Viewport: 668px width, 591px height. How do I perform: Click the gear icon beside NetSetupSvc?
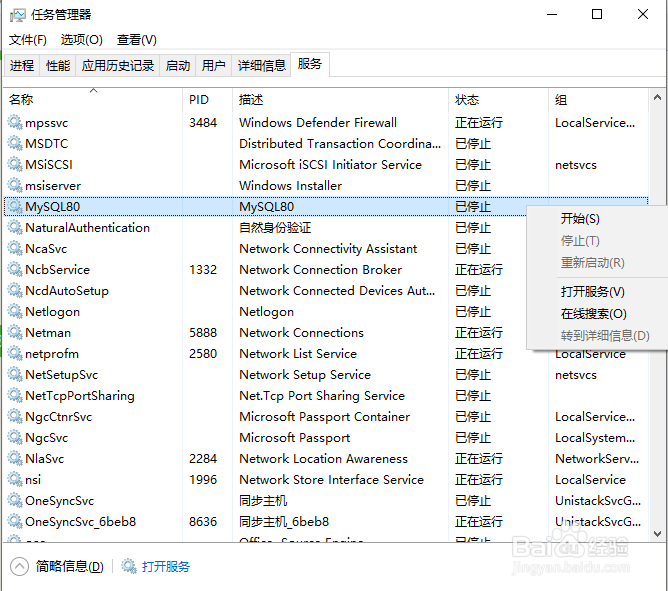[x=15, y=374]
